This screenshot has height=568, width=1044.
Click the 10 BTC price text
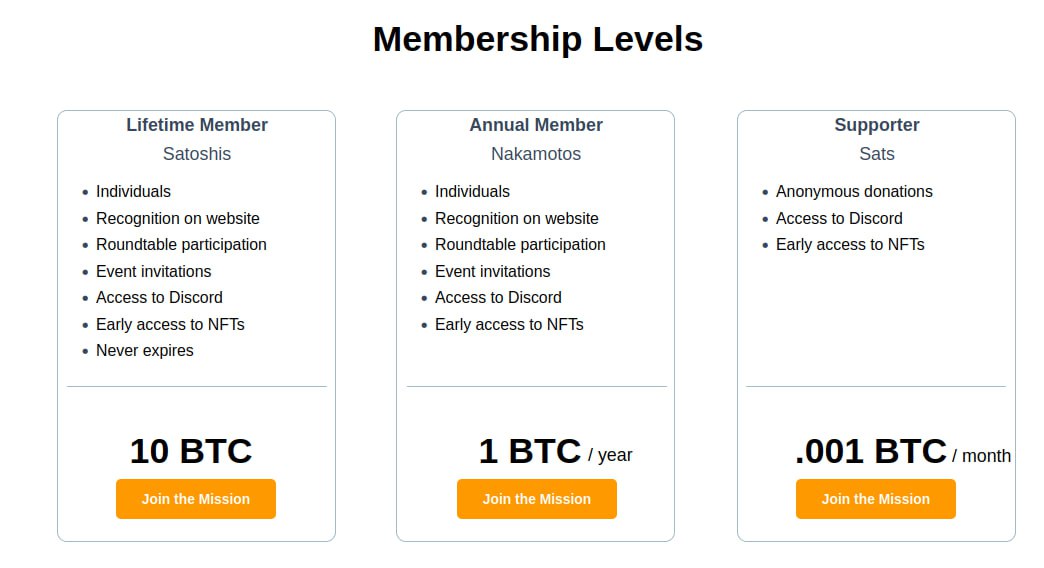[x=191, y=451]
